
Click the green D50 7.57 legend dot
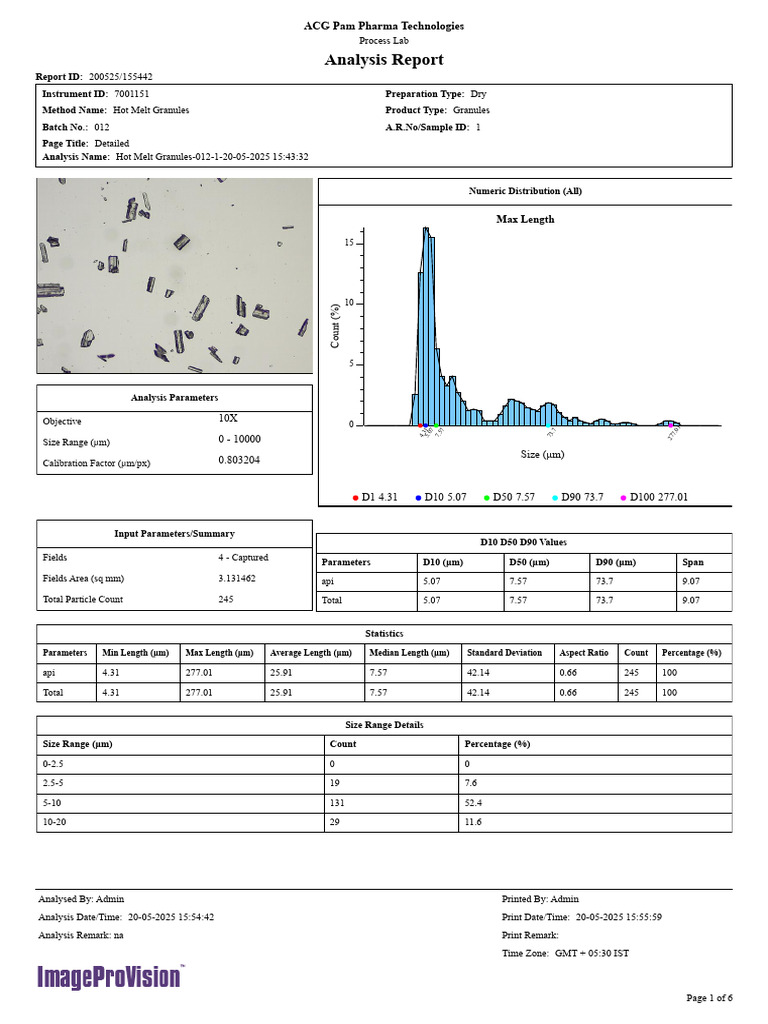487,498
